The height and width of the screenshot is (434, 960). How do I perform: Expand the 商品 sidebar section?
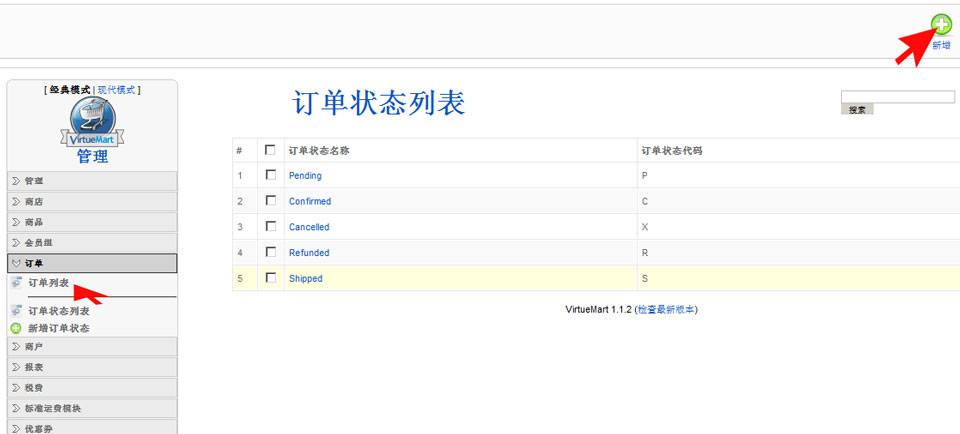(92, 222)
